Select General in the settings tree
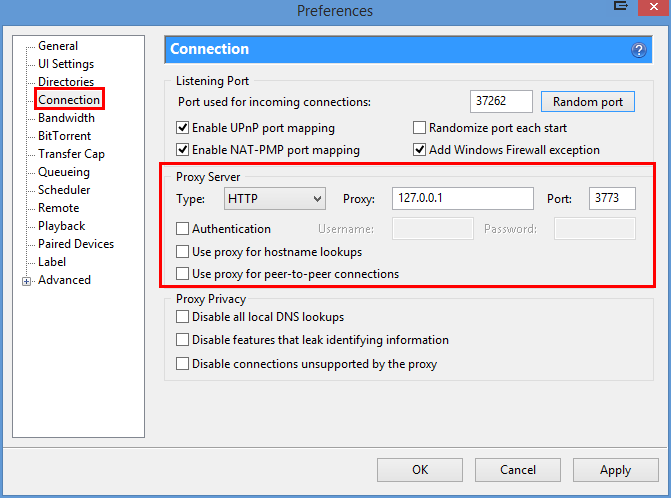 (58, 46)
